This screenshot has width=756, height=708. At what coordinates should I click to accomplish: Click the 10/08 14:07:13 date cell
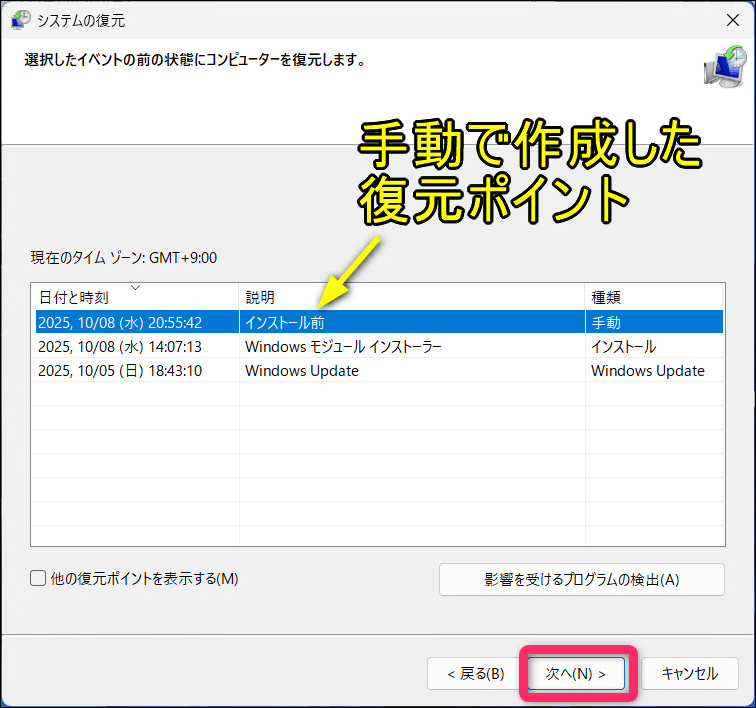120,347
